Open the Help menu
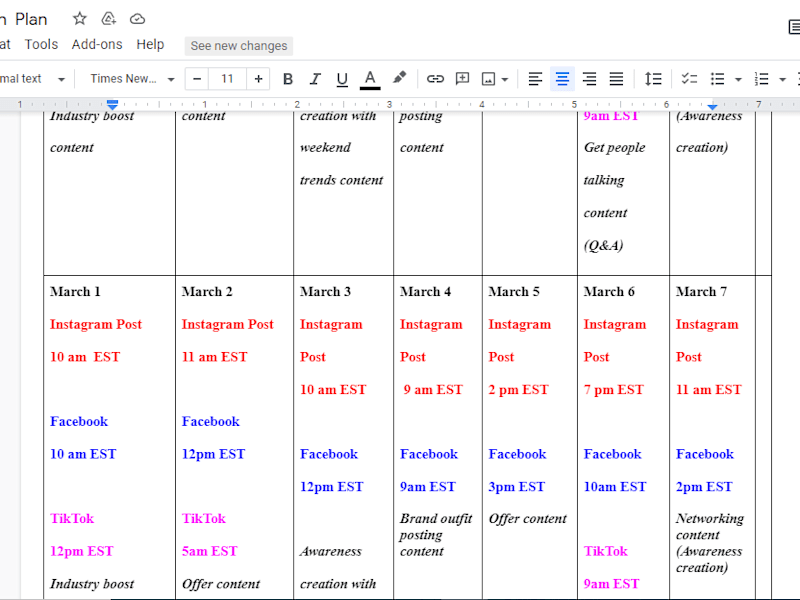This screenshot has width=800, height=600. [x=150, y=44]
